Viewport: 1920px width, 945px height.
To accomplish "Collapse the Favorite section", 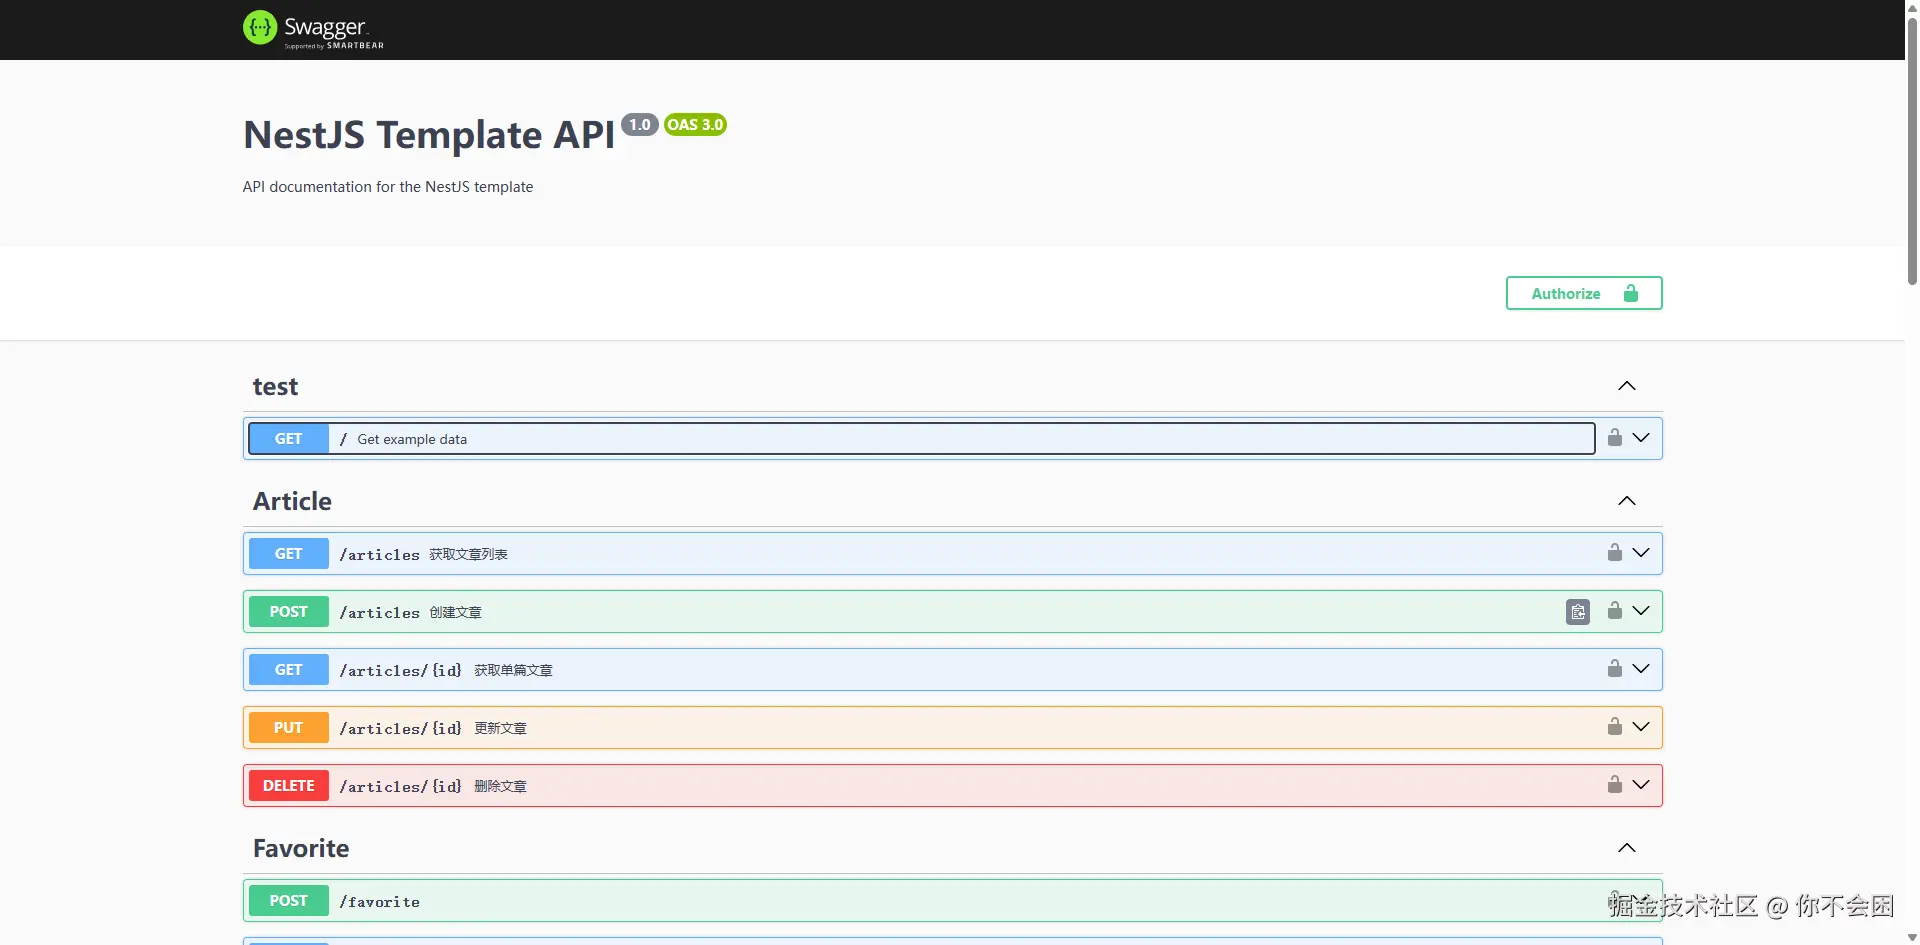I will pos(1627,848).
